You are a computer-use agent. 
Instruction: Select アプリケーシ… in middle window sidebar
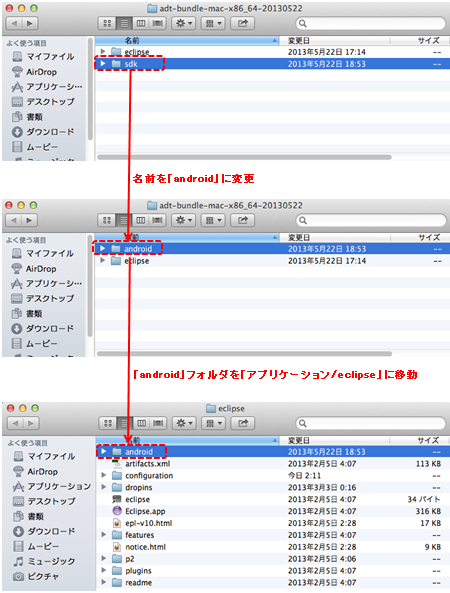54,283
